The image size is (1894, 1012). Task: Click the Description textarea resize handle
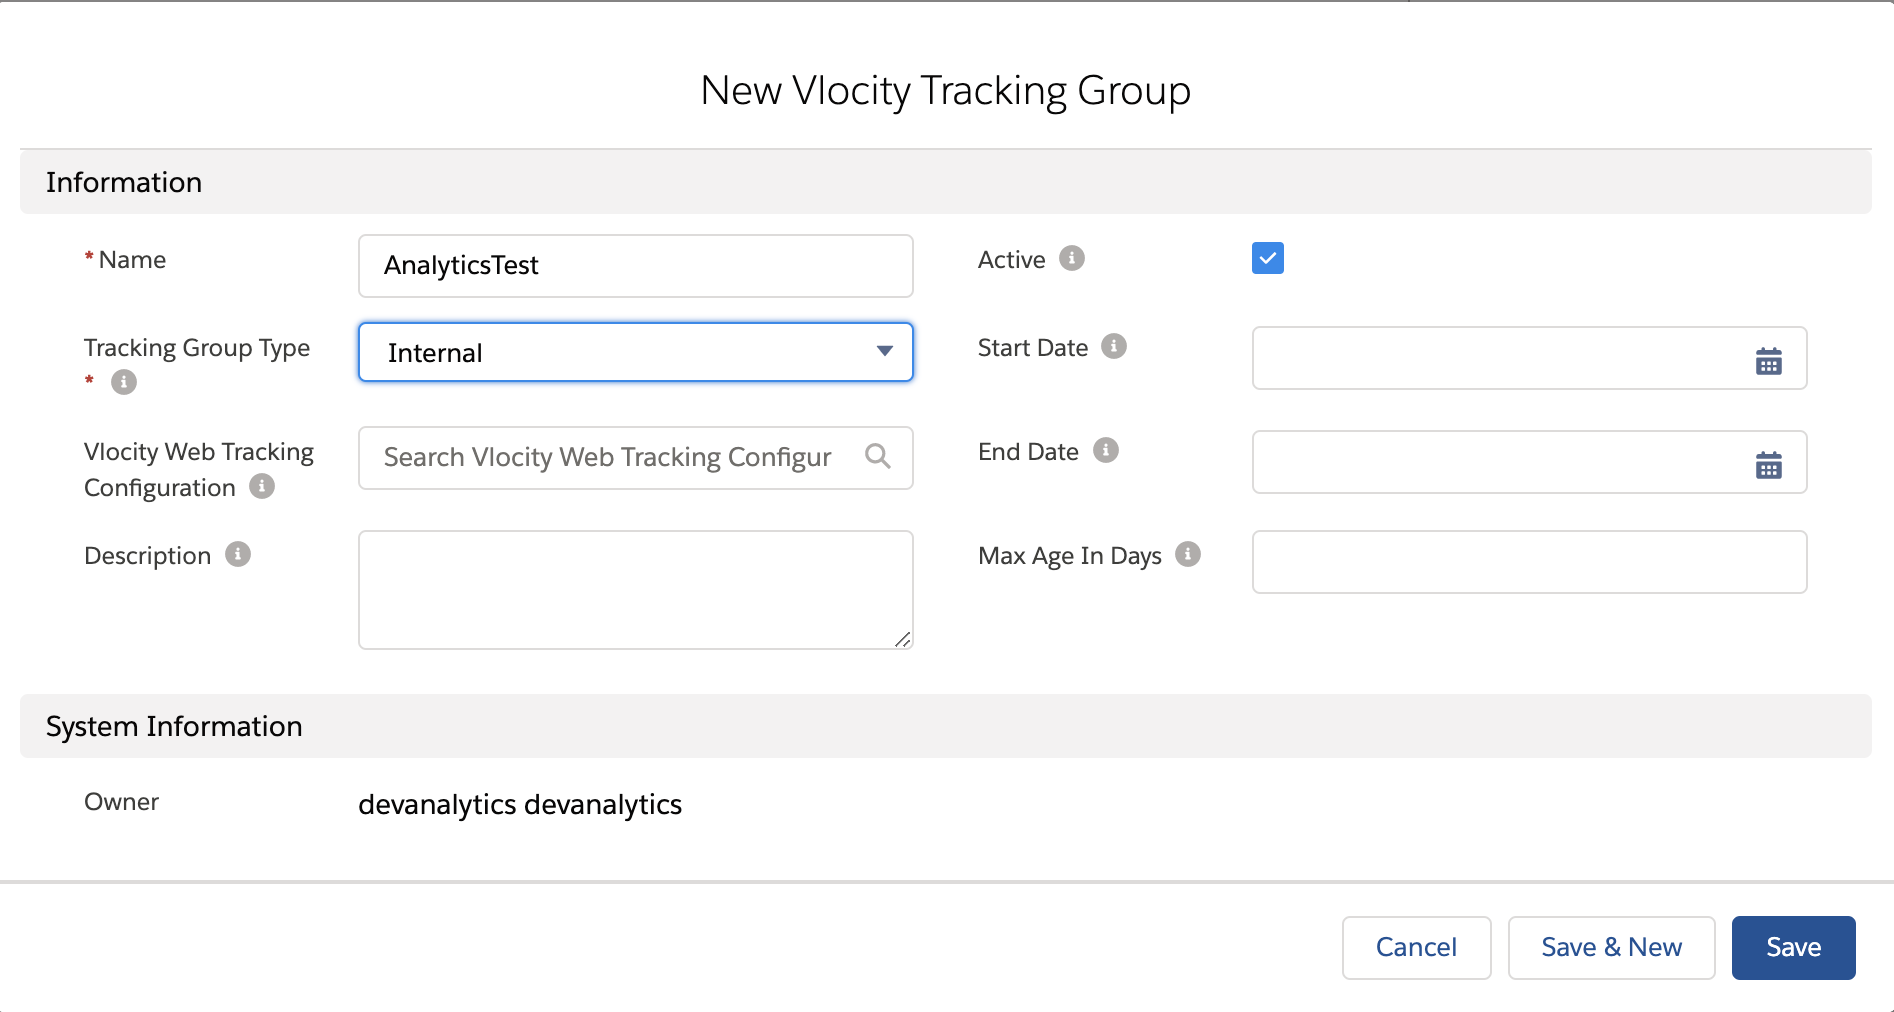coord(902,639)
